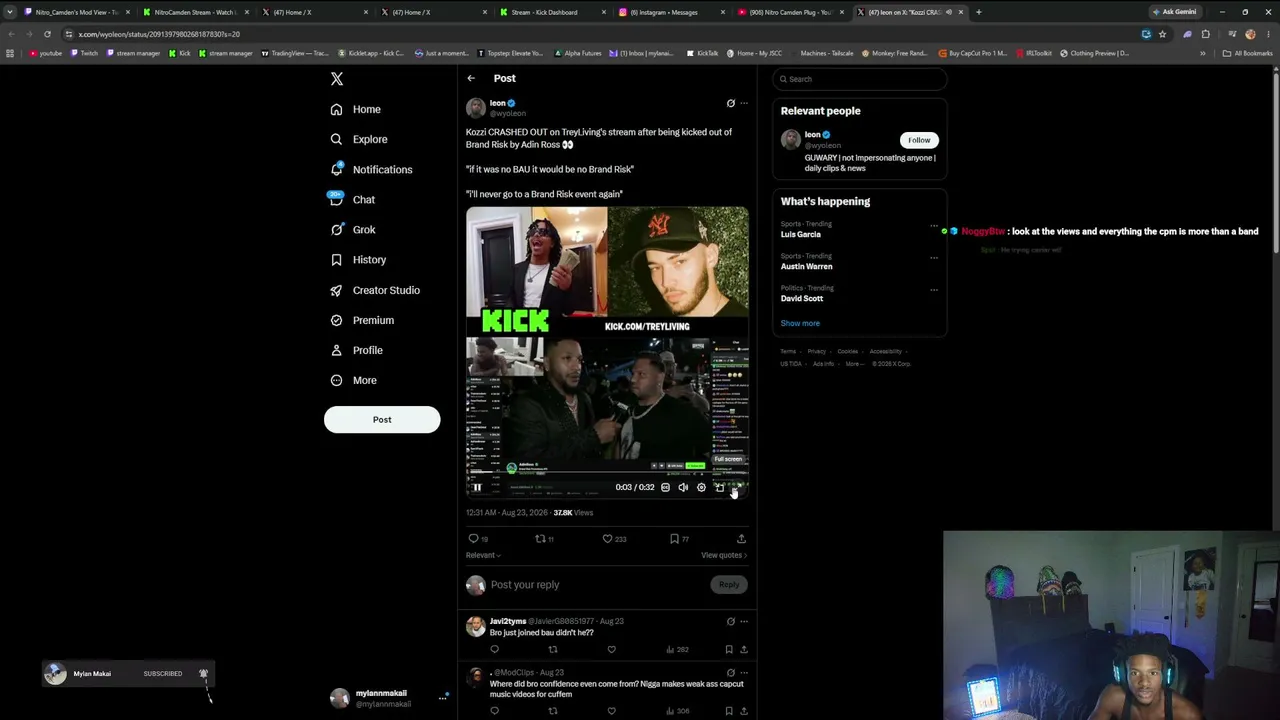The image size is (1280, 720).
Task: Click the white Post button
Action: [x=382, y=420]
